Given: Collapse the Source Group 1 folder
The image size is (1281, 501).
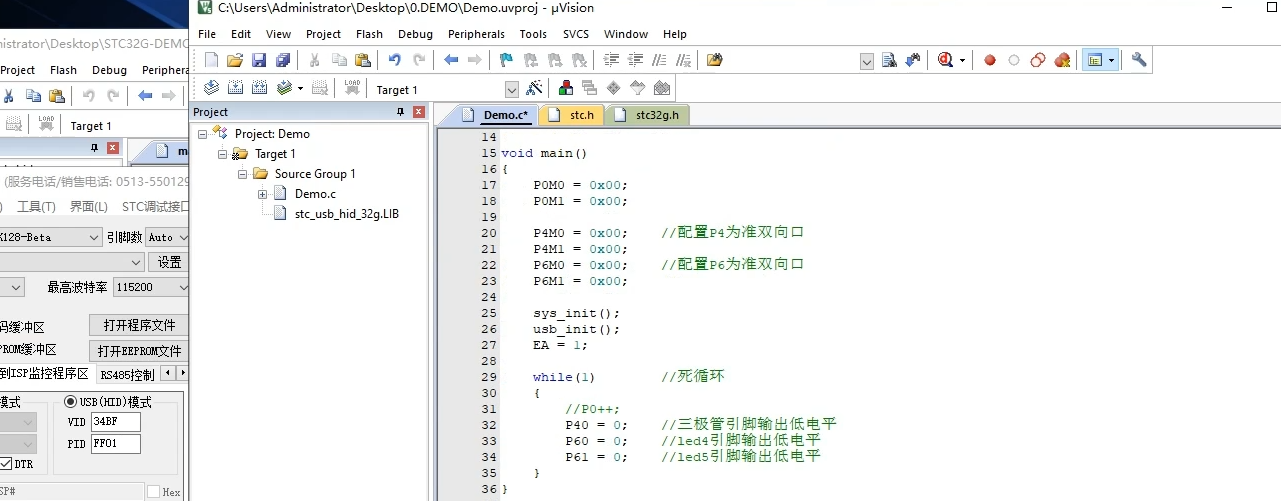Looking at the screenshot, I should pyautogui.click(x=243, y=174).
